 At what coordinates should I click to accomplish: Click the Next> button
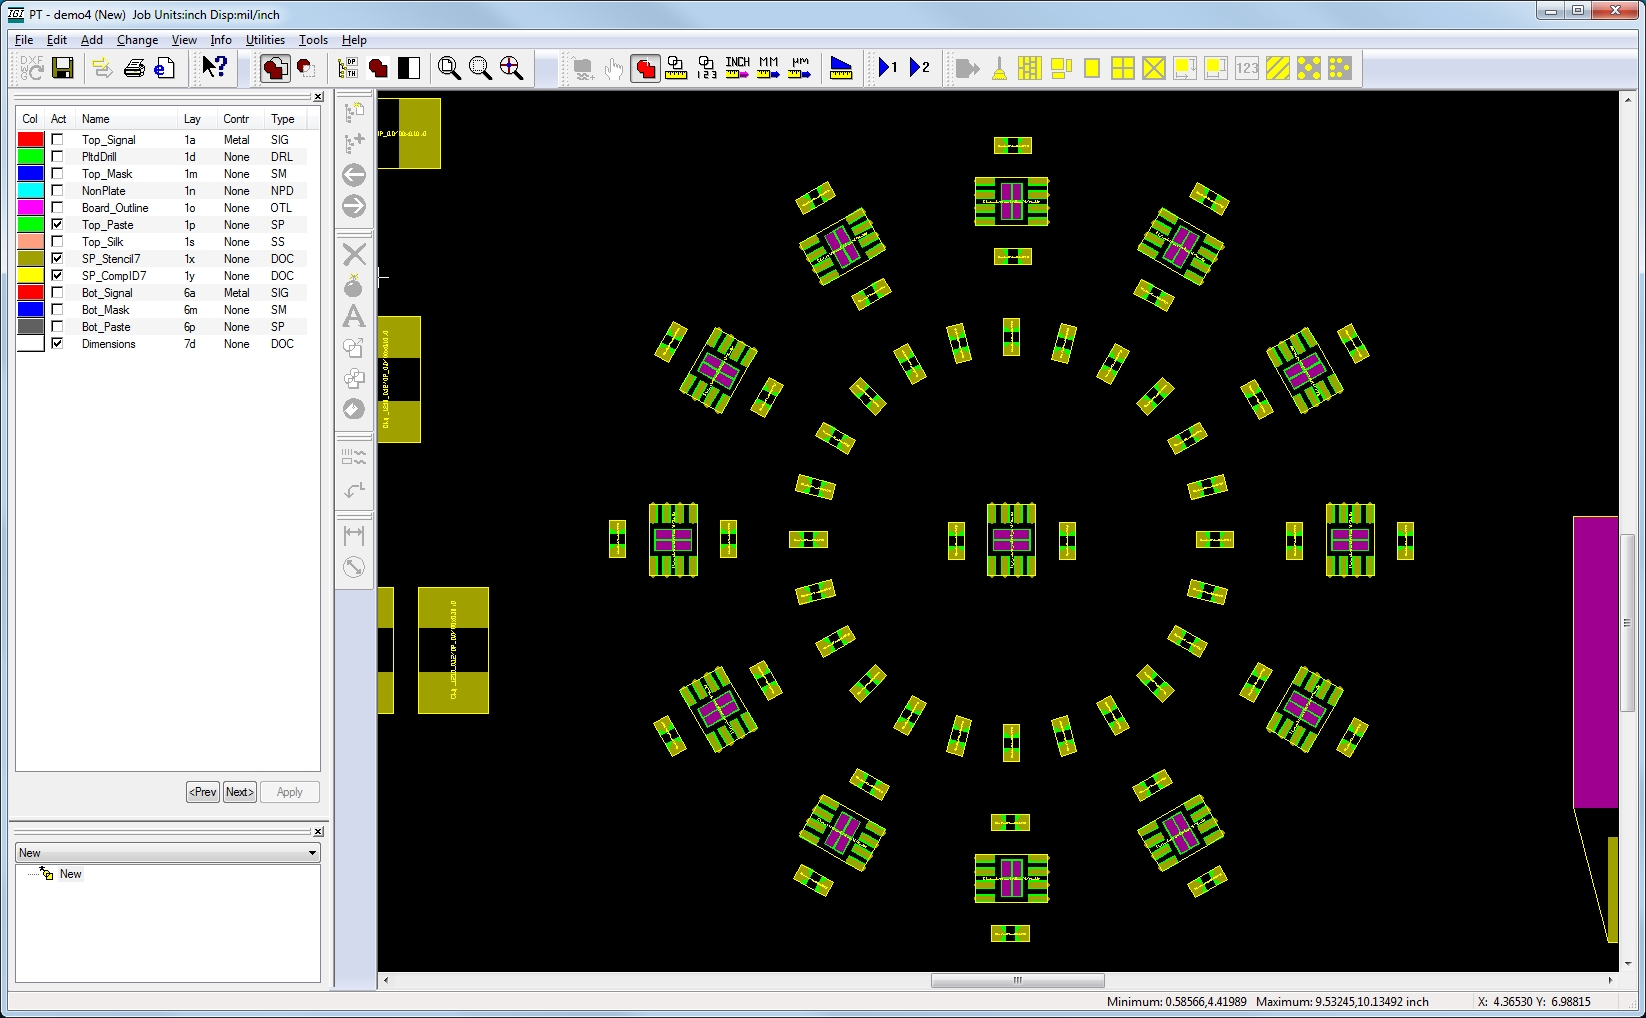[x=240, y=792]
